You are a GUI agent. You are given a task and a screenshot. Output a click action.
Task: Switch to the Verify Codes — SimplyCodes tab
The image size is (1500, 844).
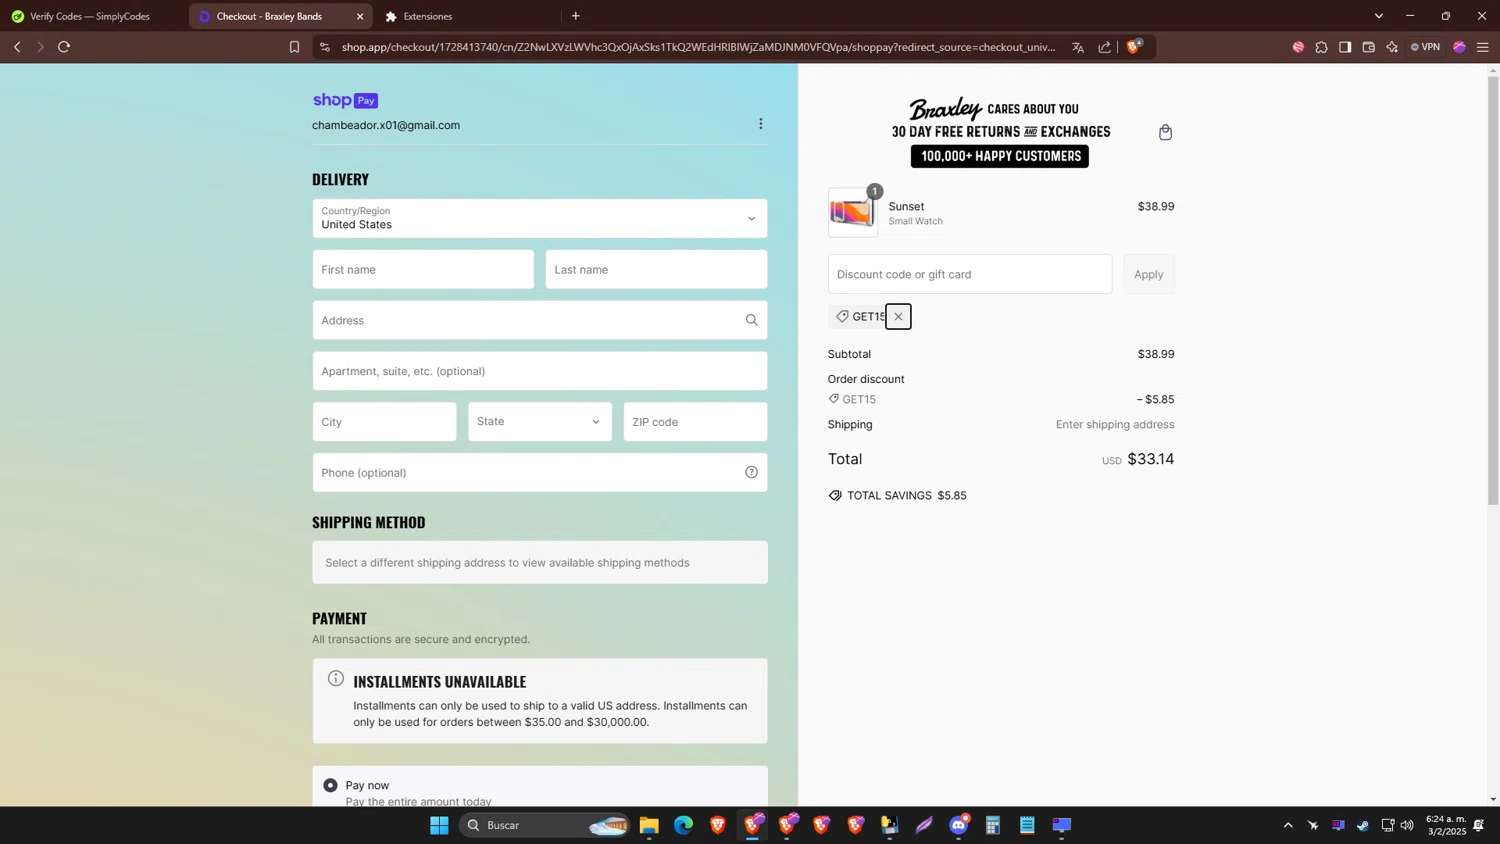click(92, 16)
